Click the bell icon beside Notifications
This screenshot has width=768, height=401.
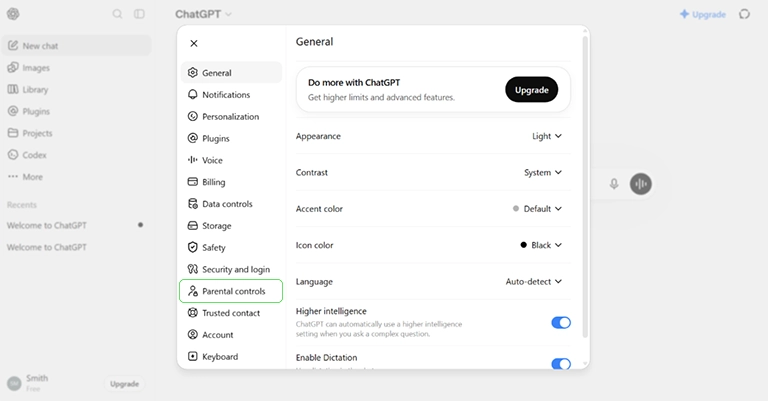192,94
